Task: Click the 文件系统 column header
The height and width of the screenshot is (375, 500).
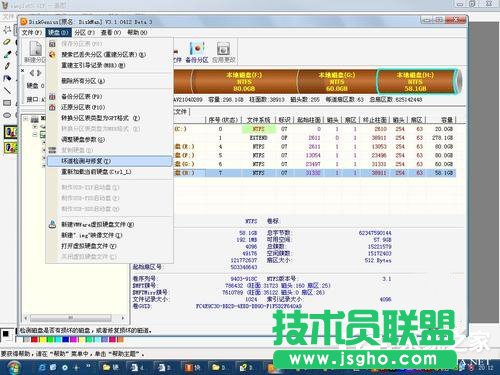Action: click(x=258, y=120)
